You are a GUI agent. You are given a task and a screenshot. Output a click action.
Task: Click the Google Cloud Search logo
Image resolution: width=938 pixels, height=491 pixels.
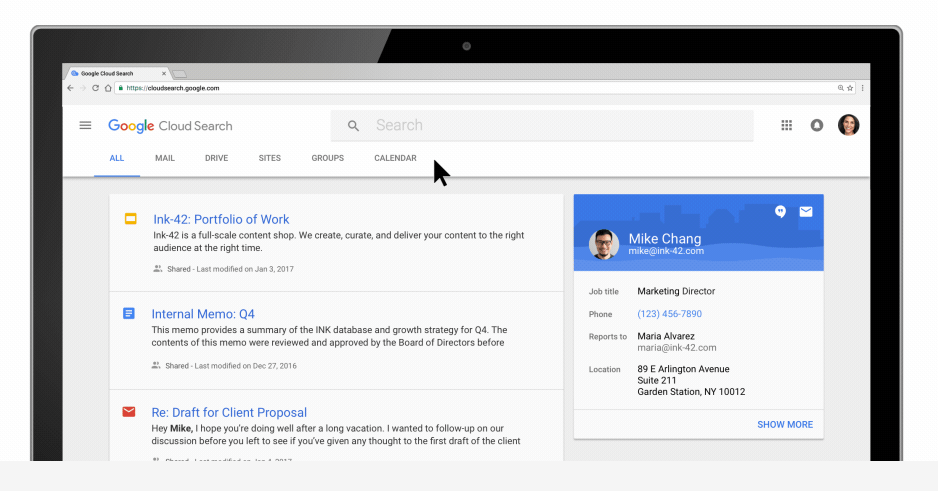[x=170, y=126]
